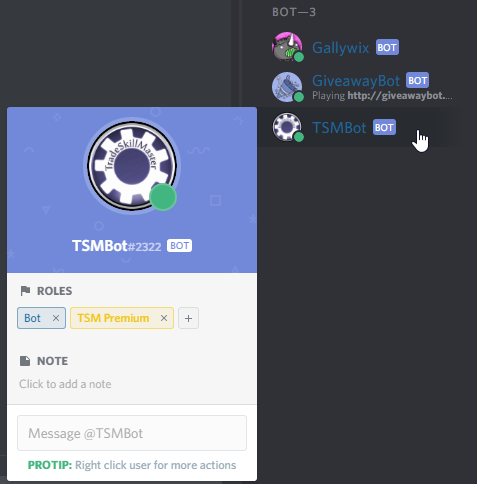Add a role with the plus button
Viewport: 477px width, 484px height.
188,318
